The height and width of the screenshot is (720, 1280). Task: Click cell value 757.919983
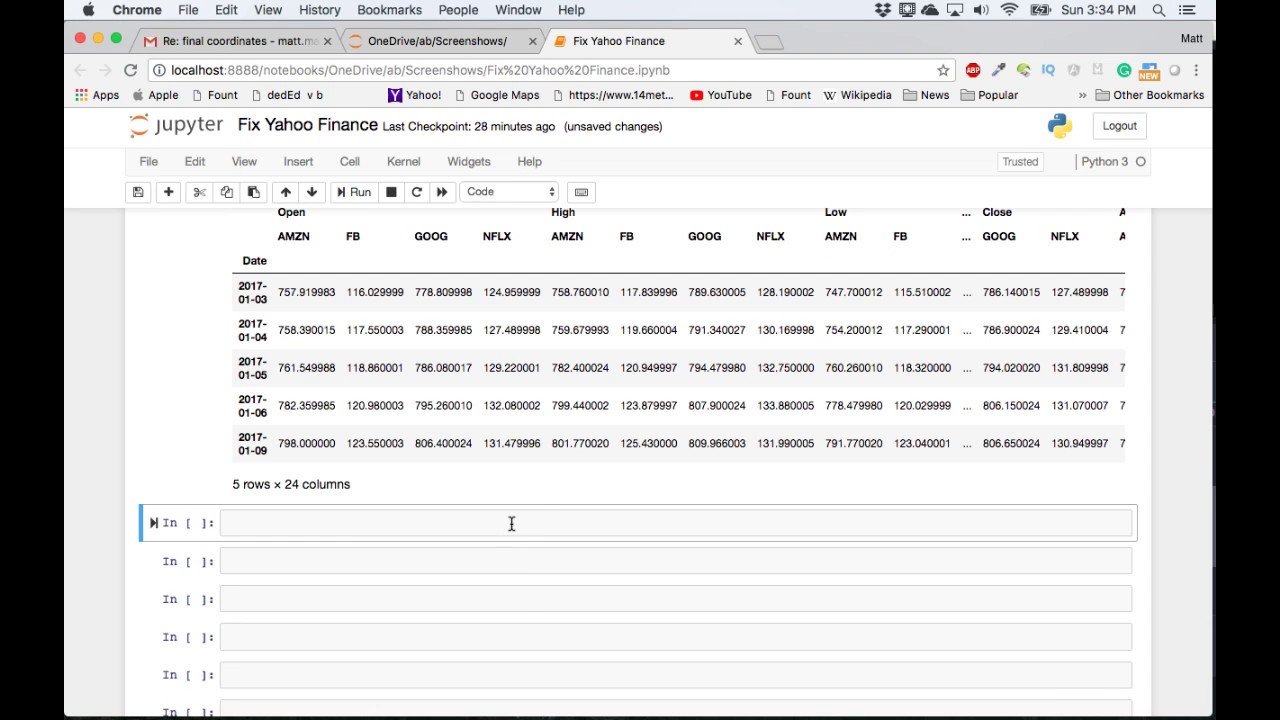306,292
